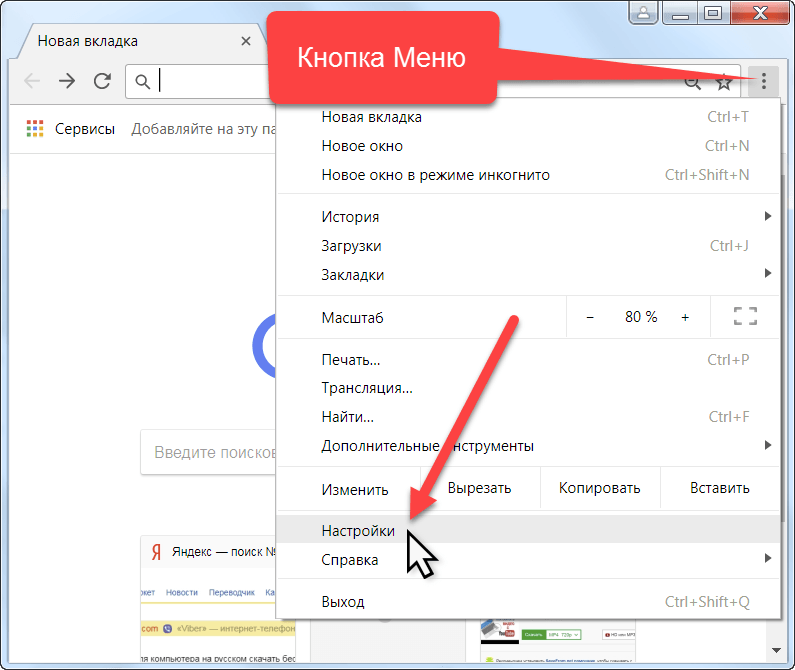Screen dimensions: 795x670
Task: Click the Вставить button
Action: [720, 488]
